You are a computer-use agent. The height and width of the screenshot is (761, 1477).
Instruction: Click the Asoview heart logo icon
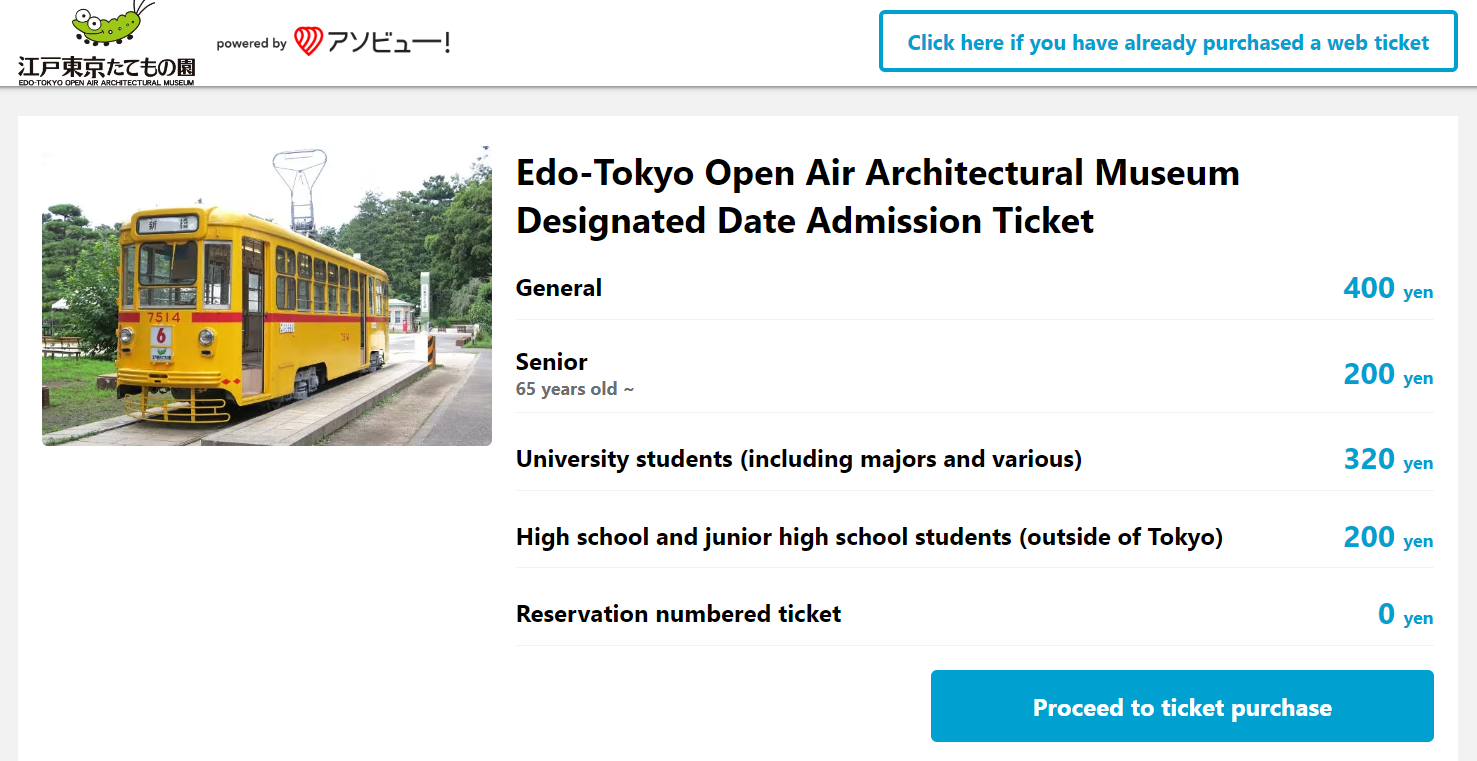coord(308,42)
